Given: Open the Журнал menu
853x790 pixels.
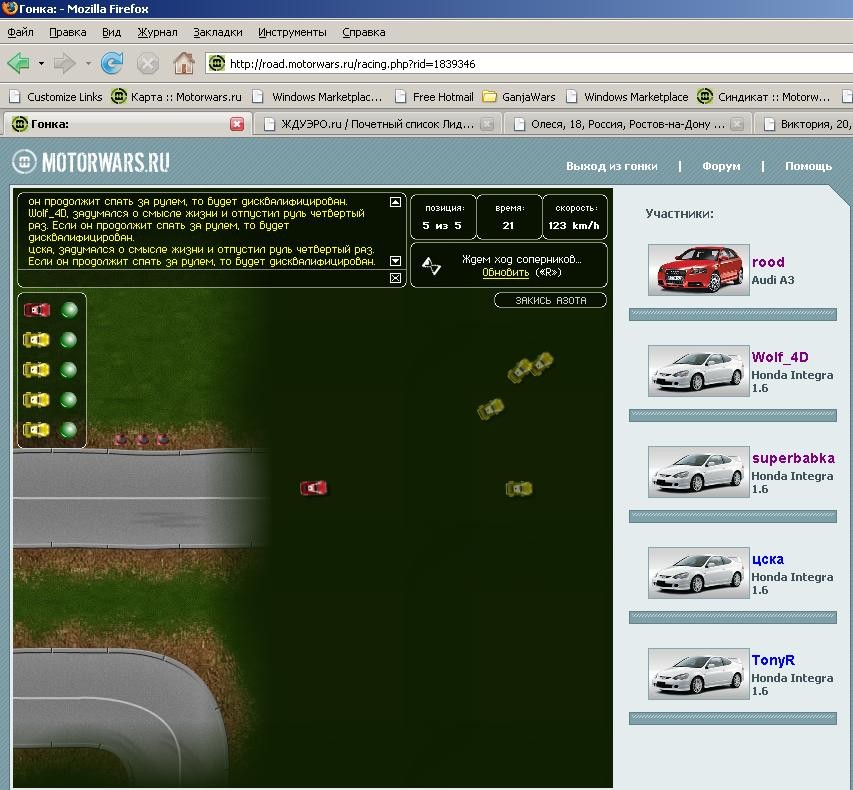Looking at the screenshot, I should point(157,32).
